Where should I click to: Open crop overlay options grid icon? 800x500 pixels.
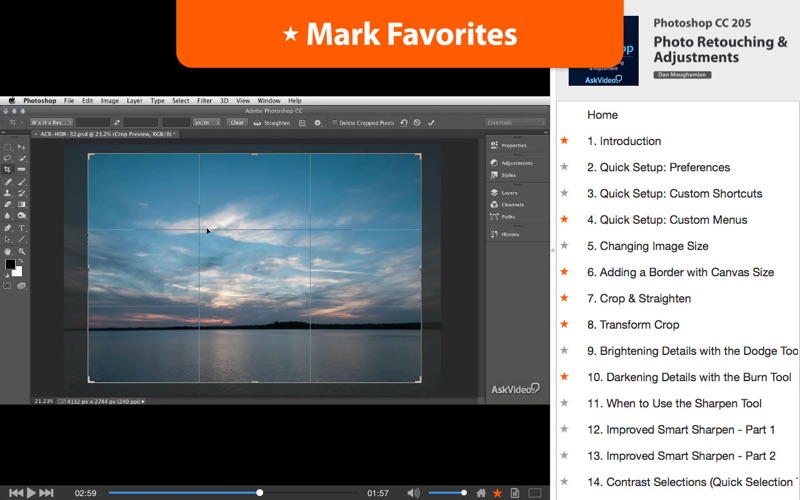302,123
